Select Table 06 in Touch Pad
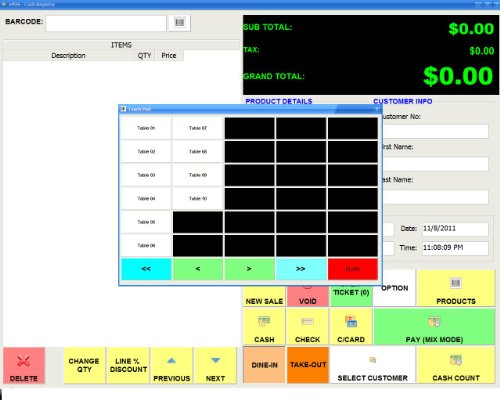The width and height of the screenshot is (500, 400). tap(146, 245)
